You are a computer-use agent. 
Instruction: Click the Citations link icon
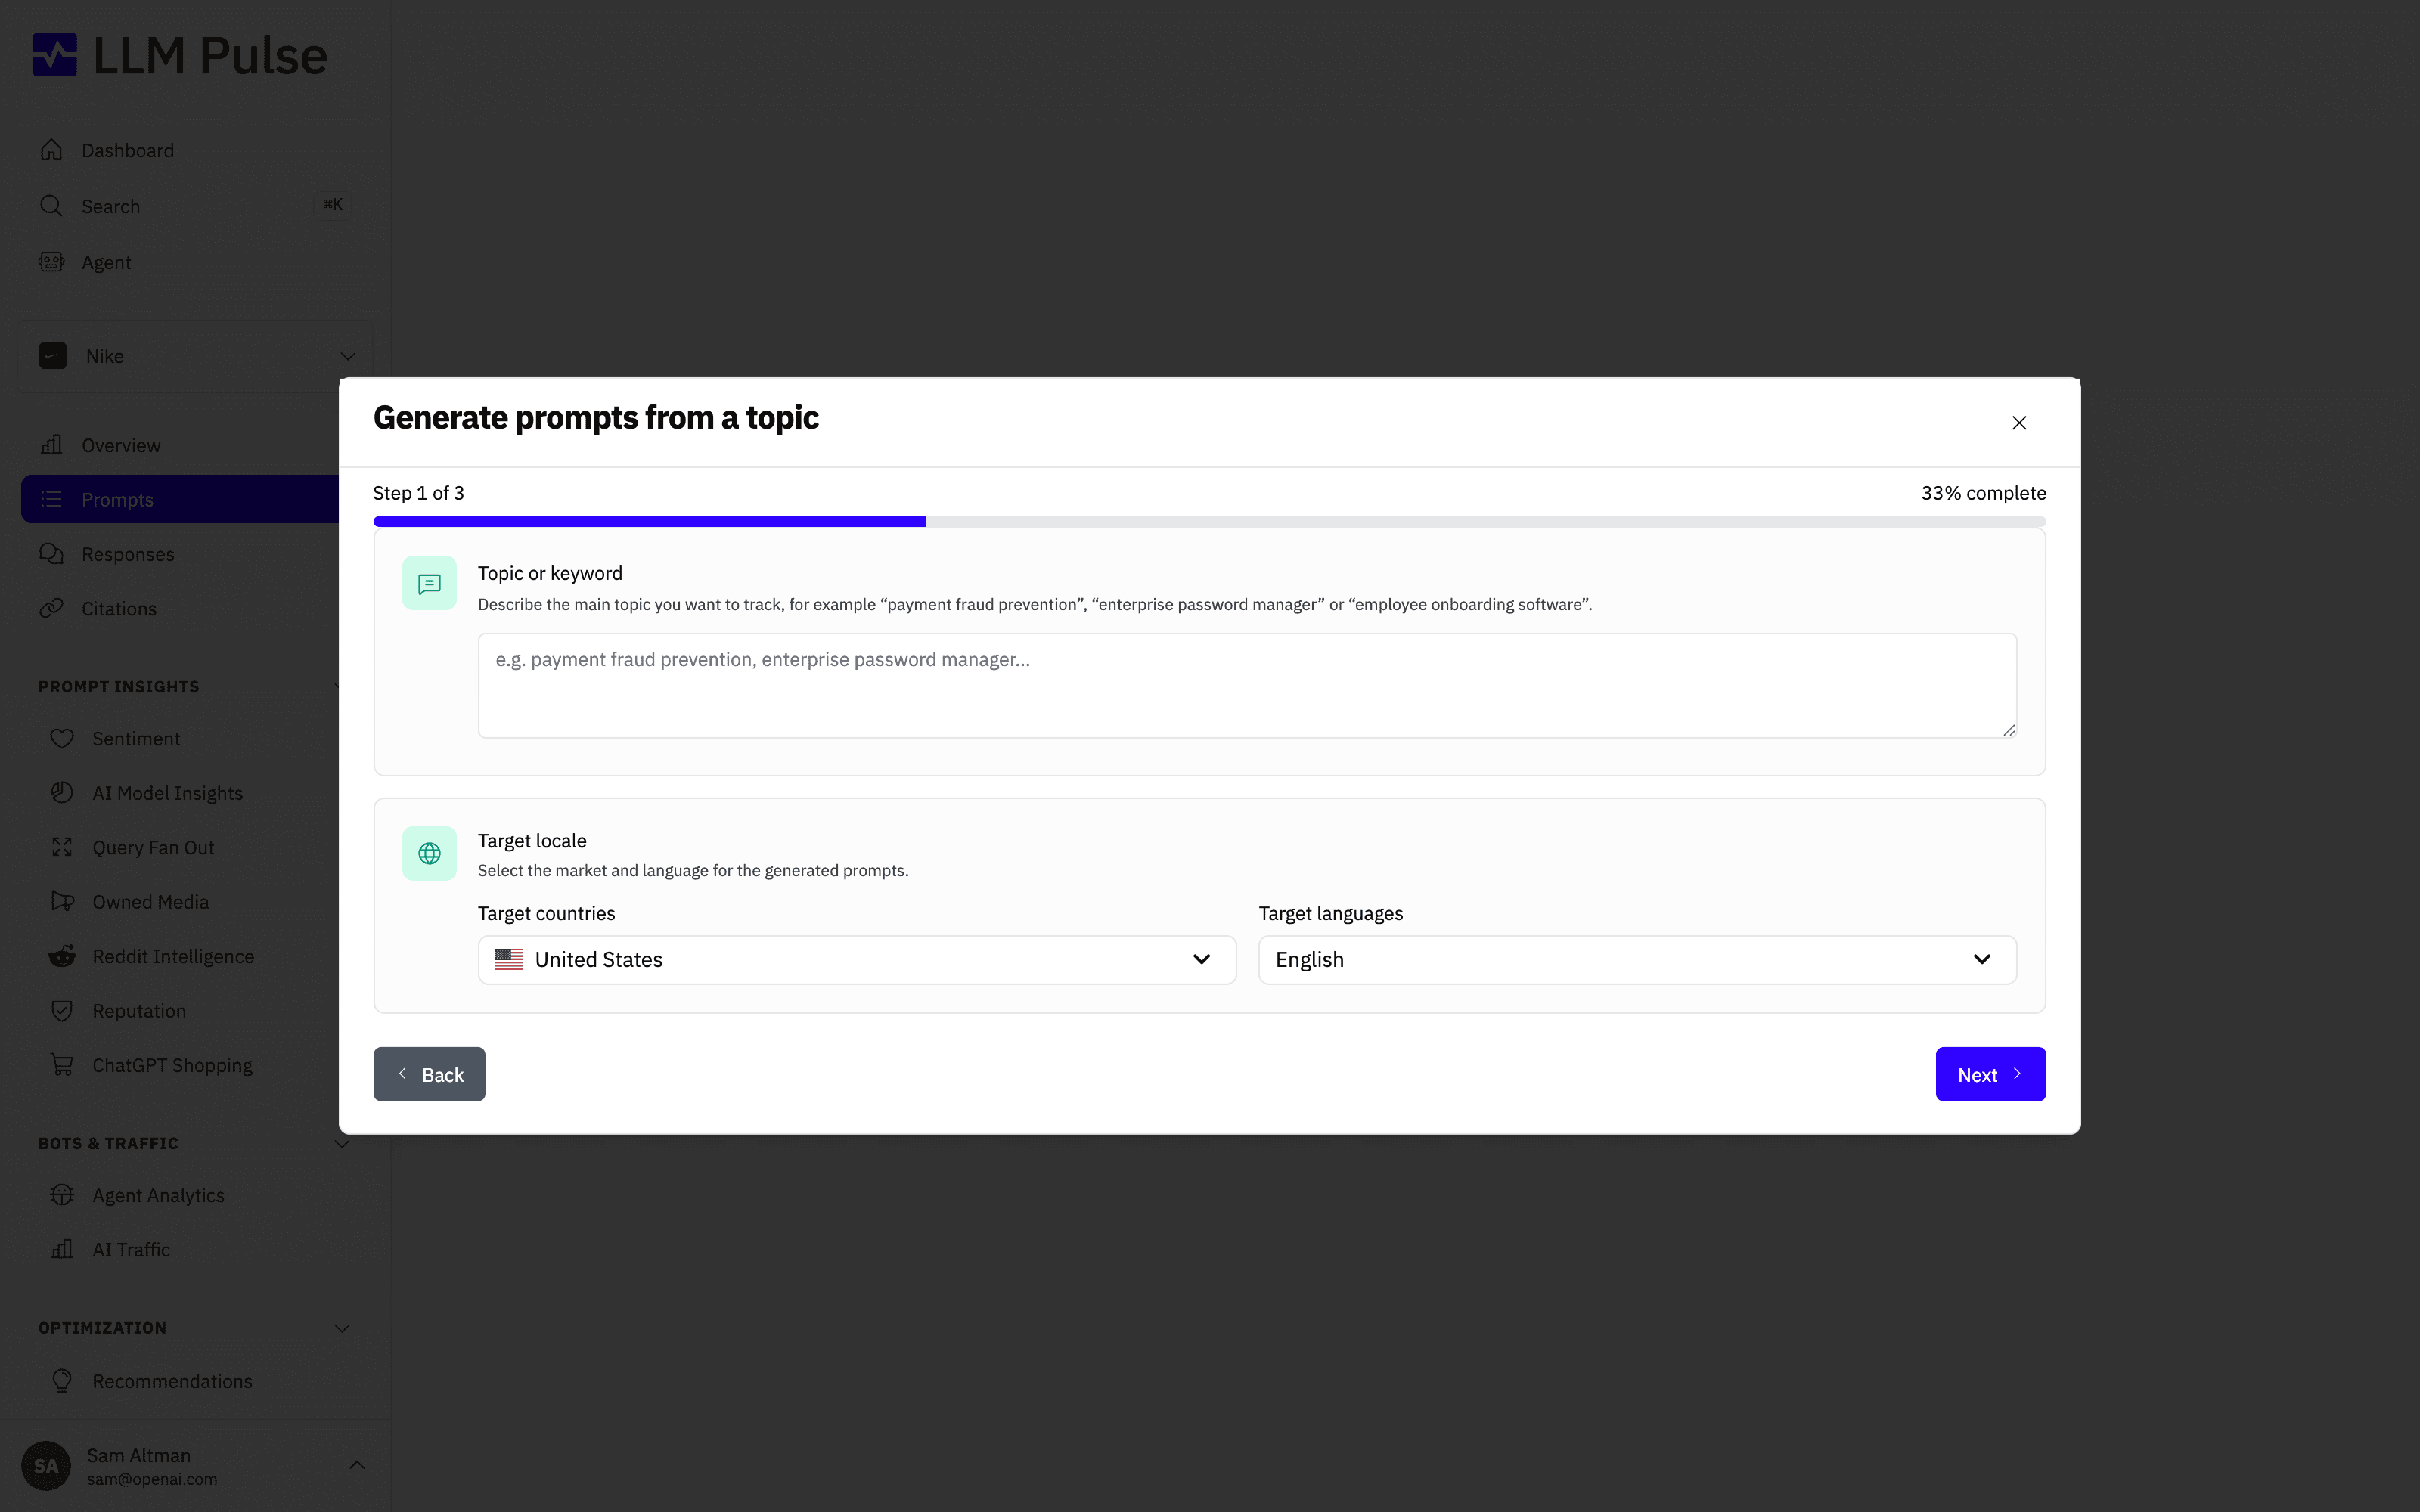(x=52, y=608)
